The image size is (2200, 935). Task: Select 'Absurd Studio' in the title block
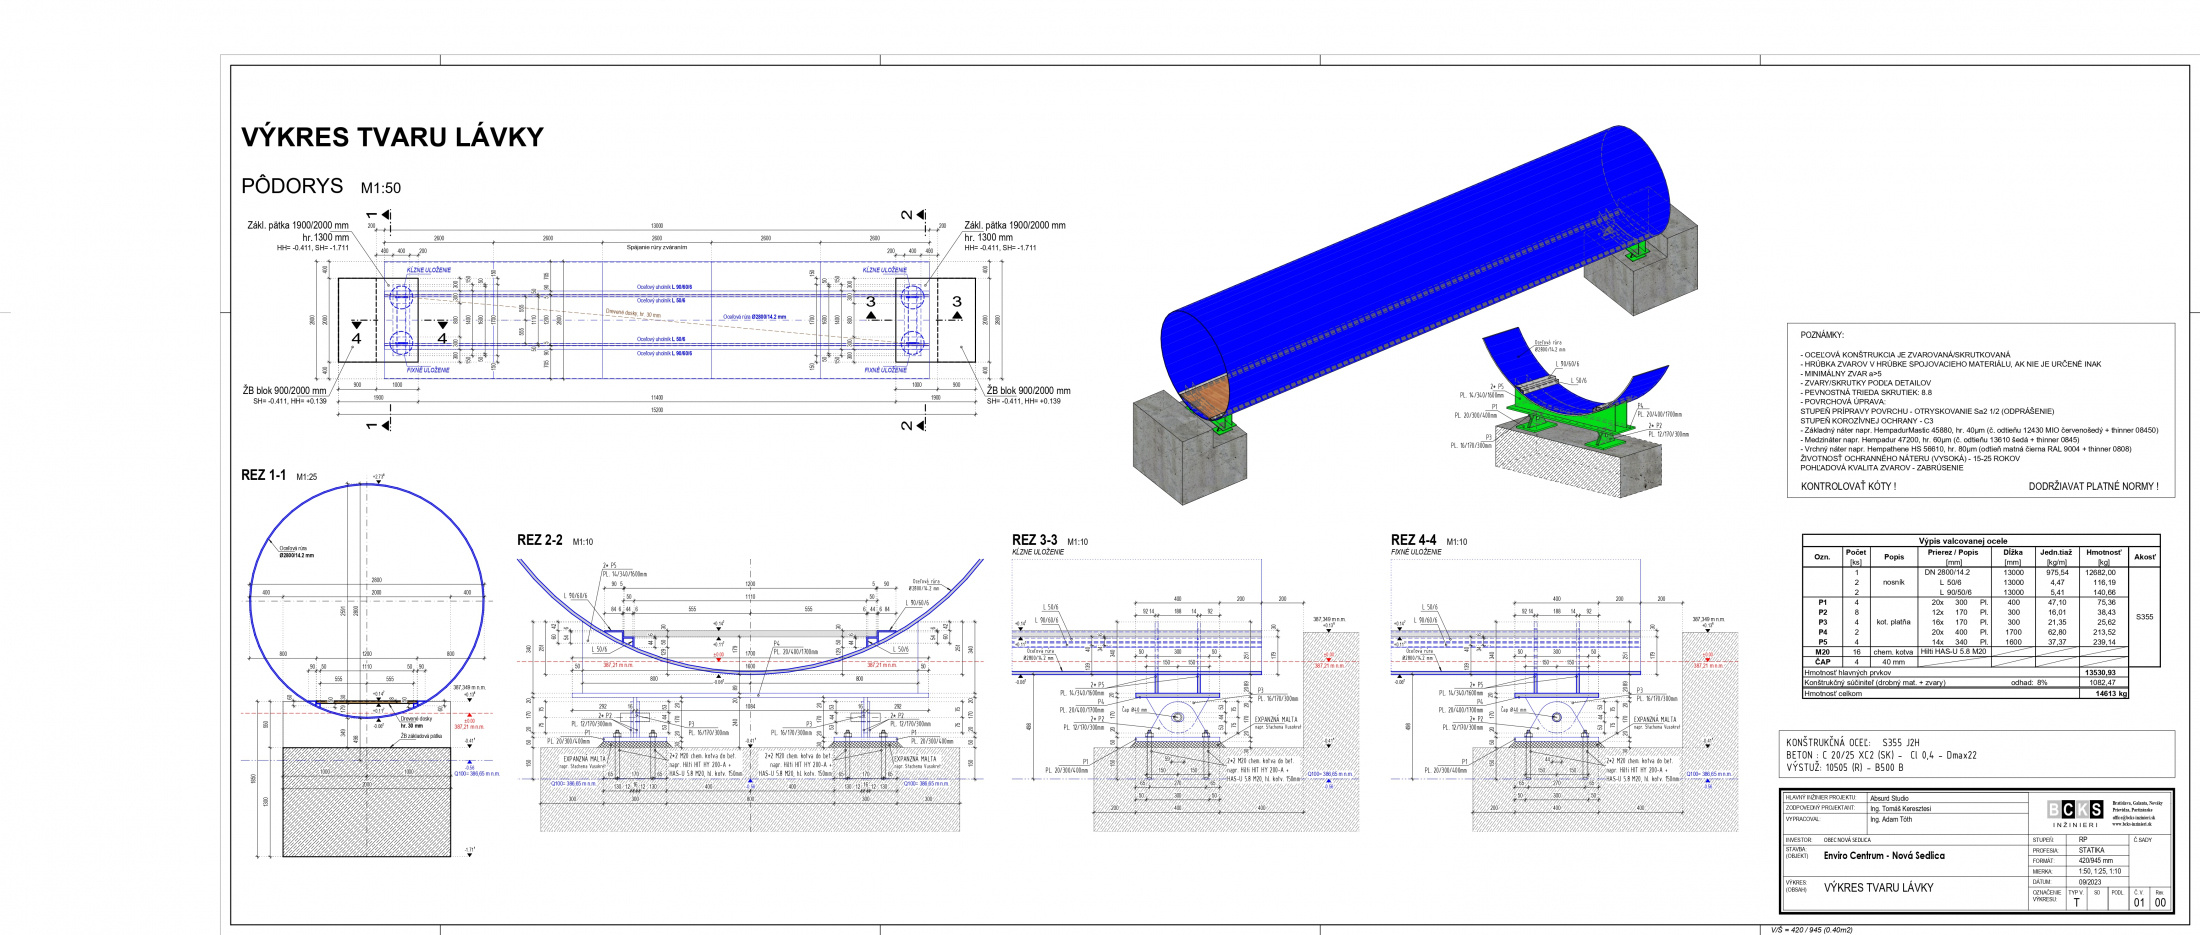tap(1889, 799)
